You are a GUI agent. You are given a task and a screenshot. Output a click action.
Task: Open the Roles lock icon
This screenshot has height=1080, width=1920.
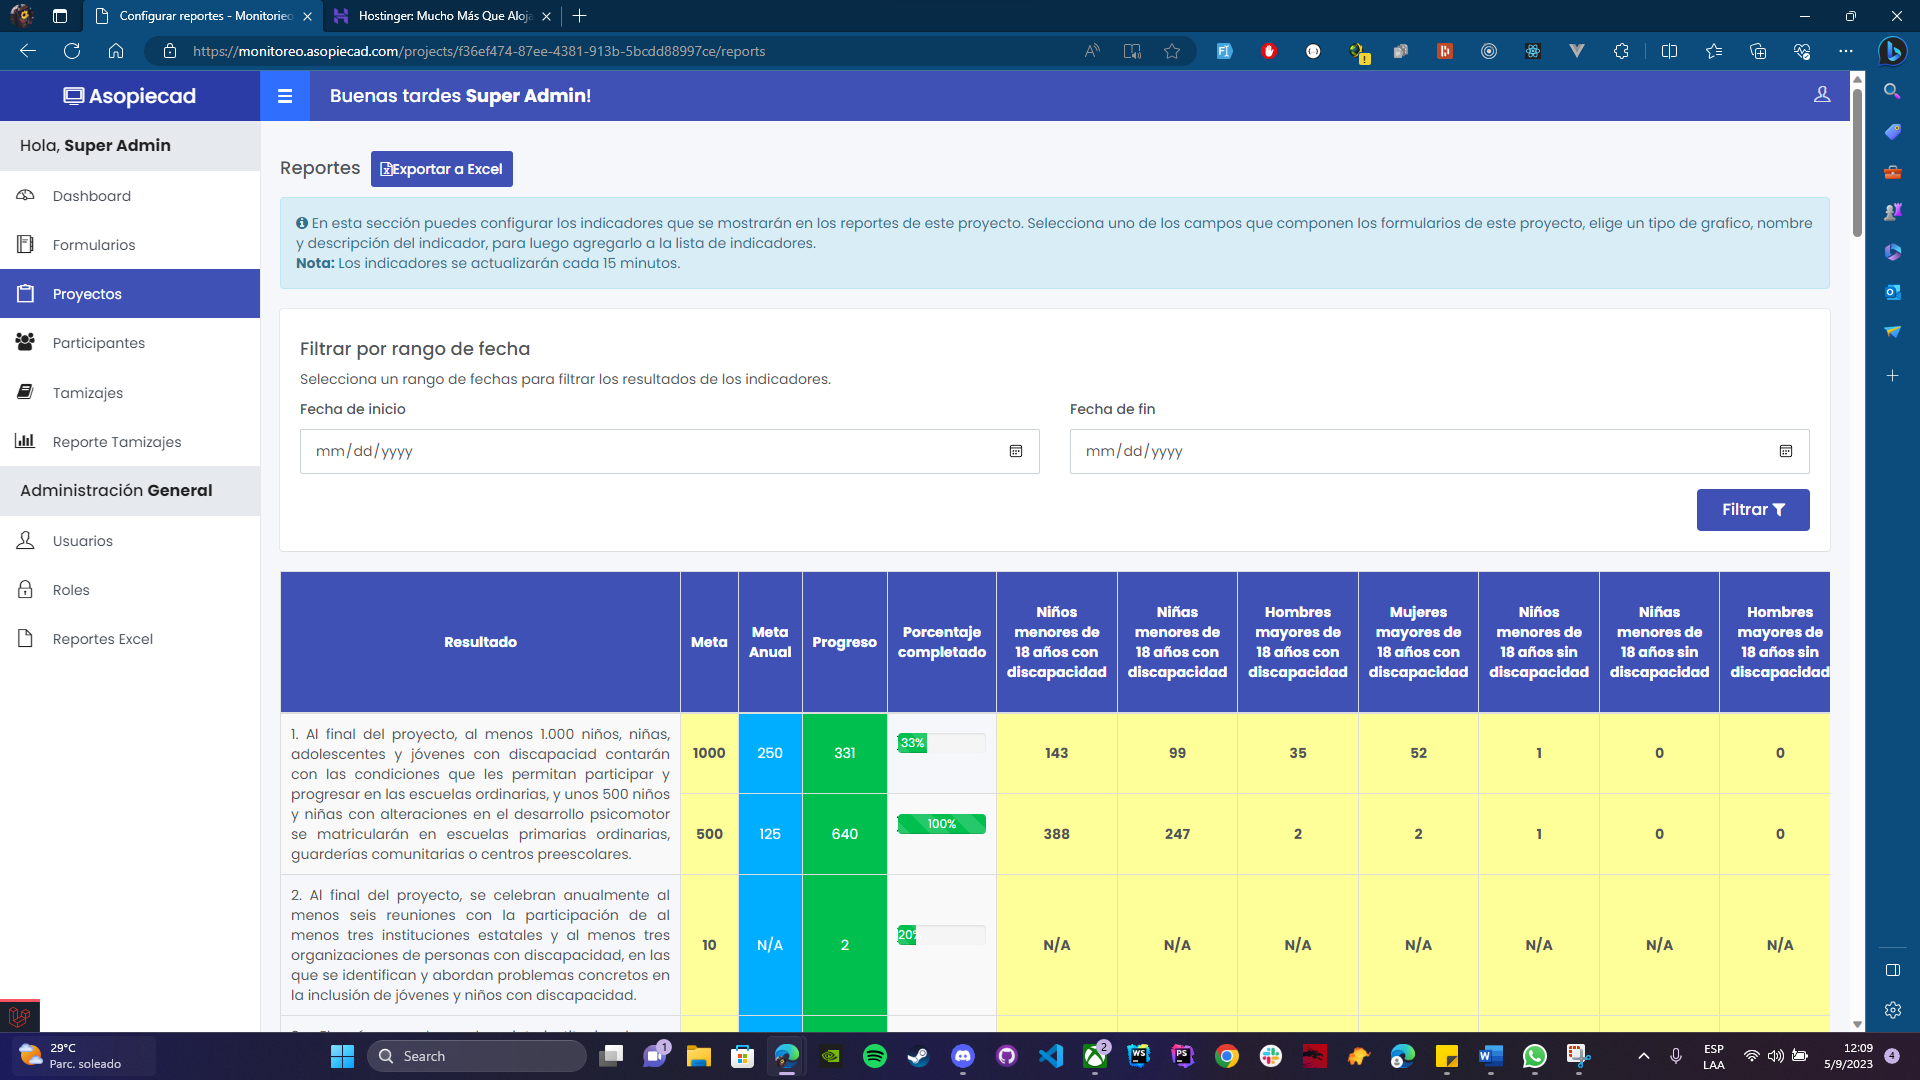[26, 590]
